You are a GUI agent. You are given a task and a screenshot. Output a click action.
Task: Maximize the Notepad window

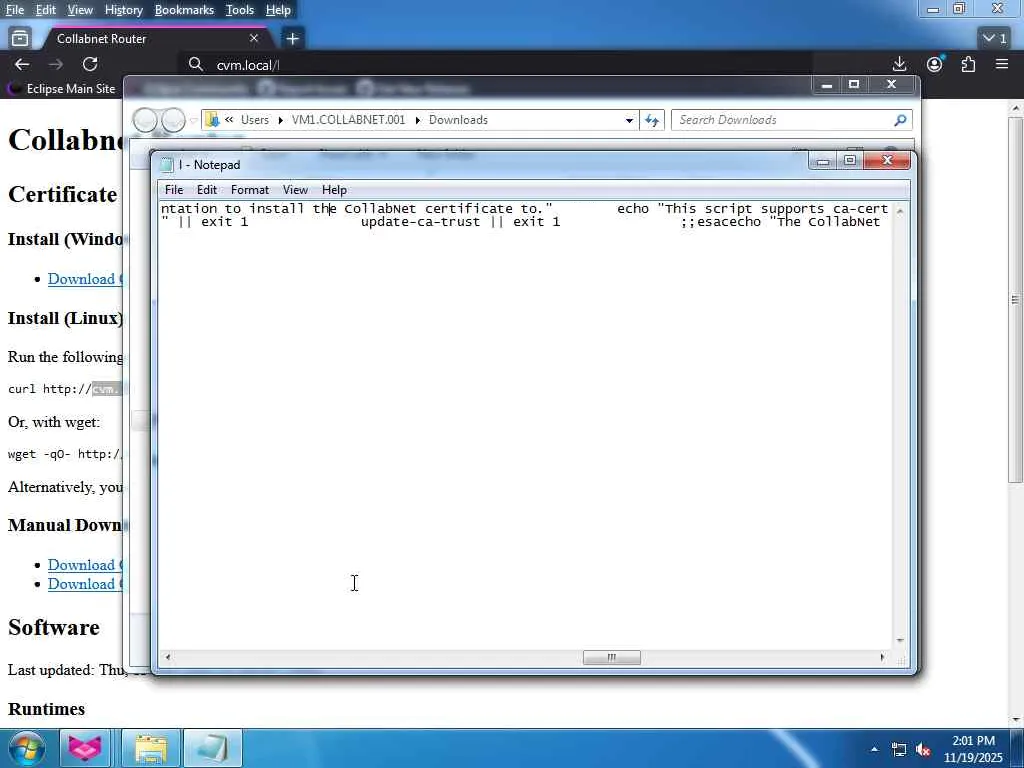850,161
